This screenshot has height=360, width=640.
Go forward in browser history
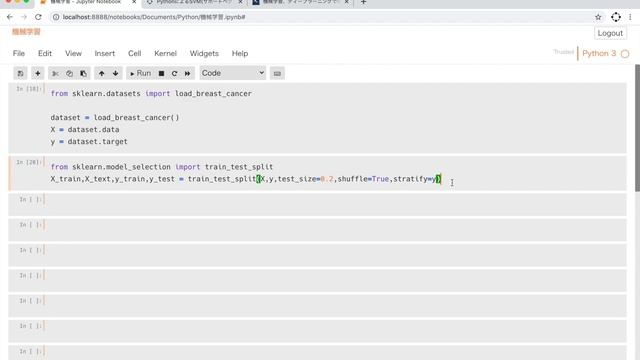pos(24,17)
